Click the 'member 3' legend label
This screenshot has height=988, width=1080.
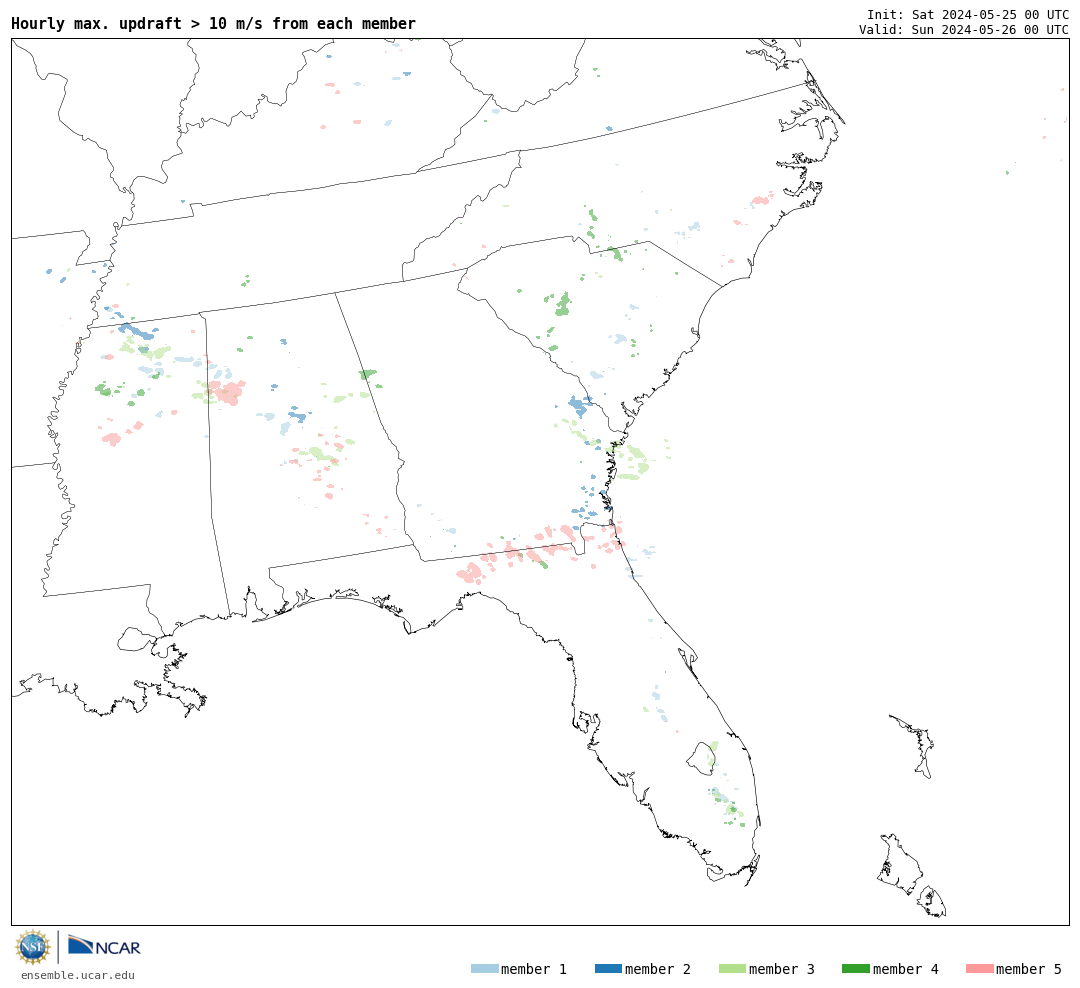click(x=782, y=969)
